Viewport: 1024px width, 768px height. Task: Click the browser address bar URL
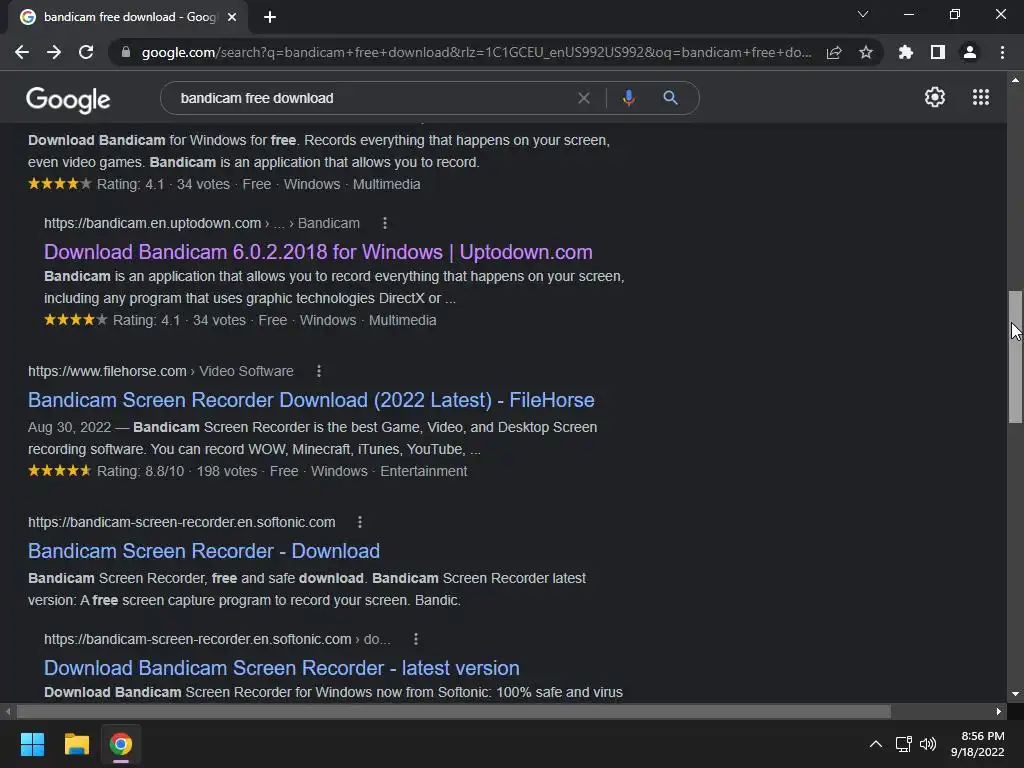tap(477, 52)
